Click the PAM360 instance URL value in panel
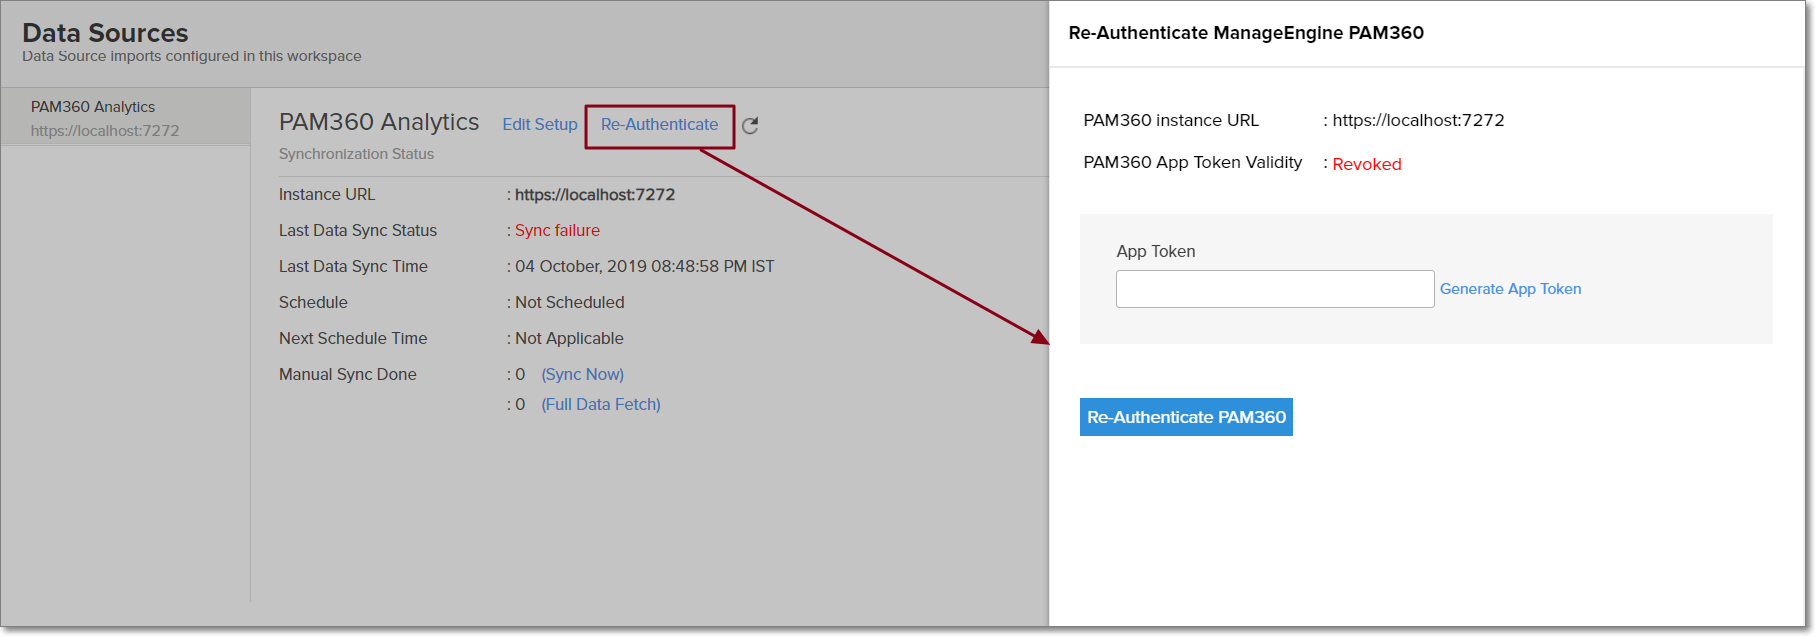Viewport: 1815px width, 636px height. tap(1418, 120)
